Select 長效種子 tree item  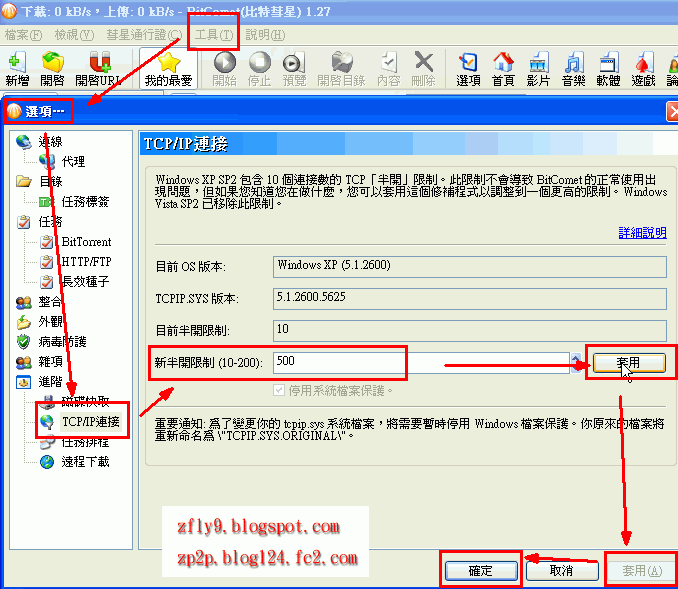pos(85,282)
